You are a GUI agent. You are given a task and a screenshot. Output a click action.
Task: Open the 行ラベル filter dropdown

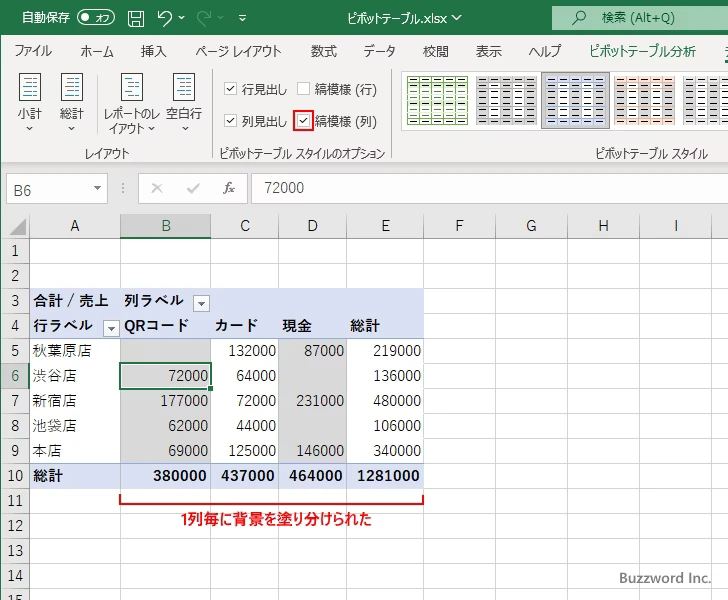[x=111, y=328]
